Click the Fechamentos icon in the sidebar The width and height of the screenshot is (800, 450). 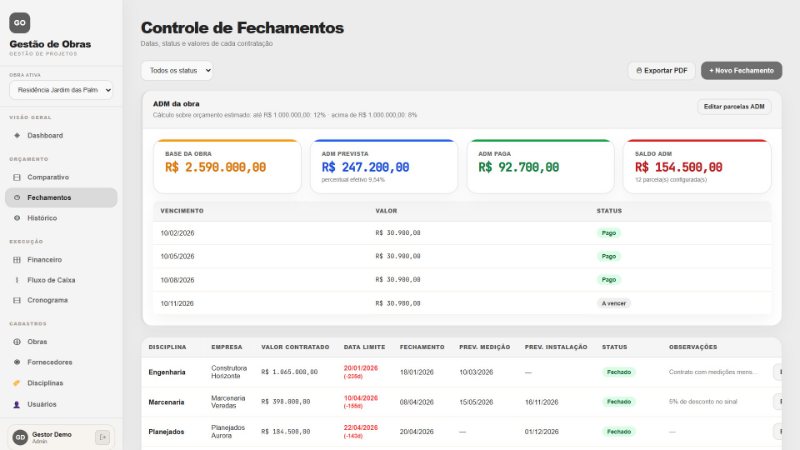click(x=17, y=197)
